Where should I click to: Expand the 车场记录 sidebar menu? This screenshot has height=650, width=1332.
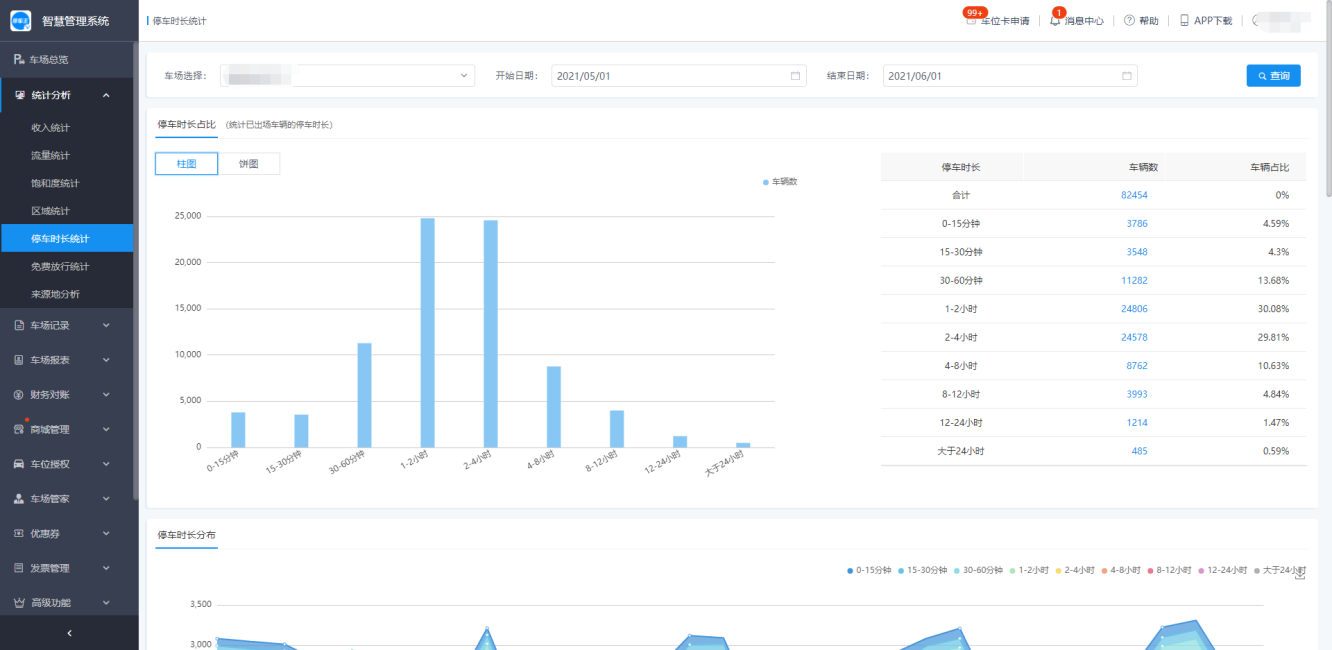[68, 325]
